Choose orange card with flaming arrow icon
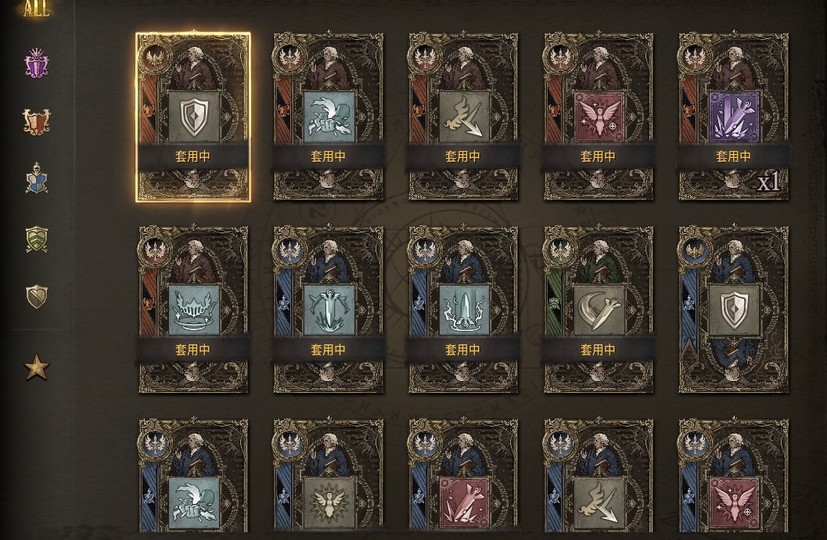Image resolution: width=827 pixels, height=540 pixels. (x=463, y=117)
